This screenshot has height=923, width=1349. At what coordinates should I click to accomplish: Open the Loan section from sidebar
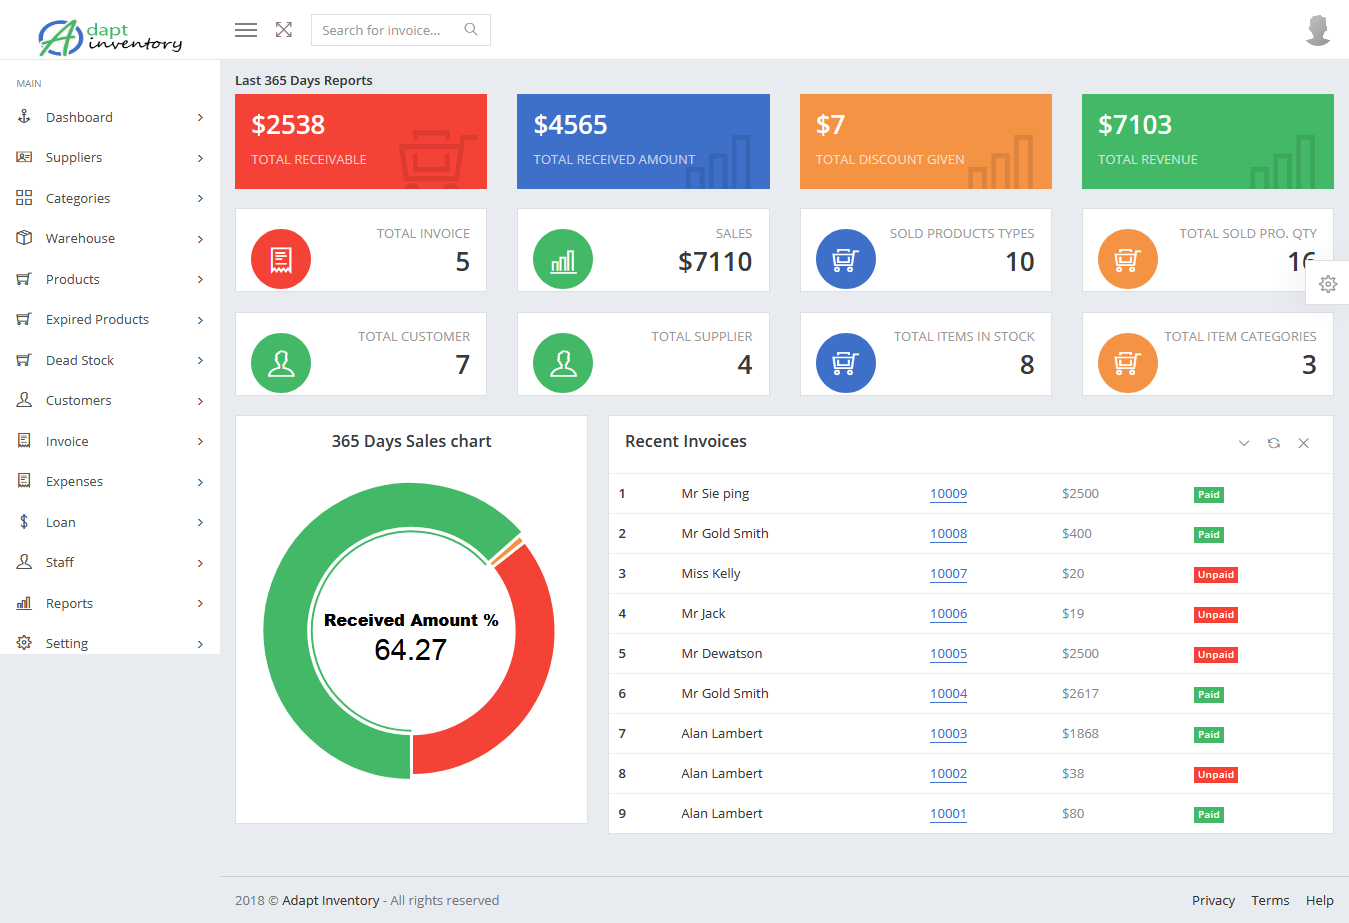tap(60, 522)
